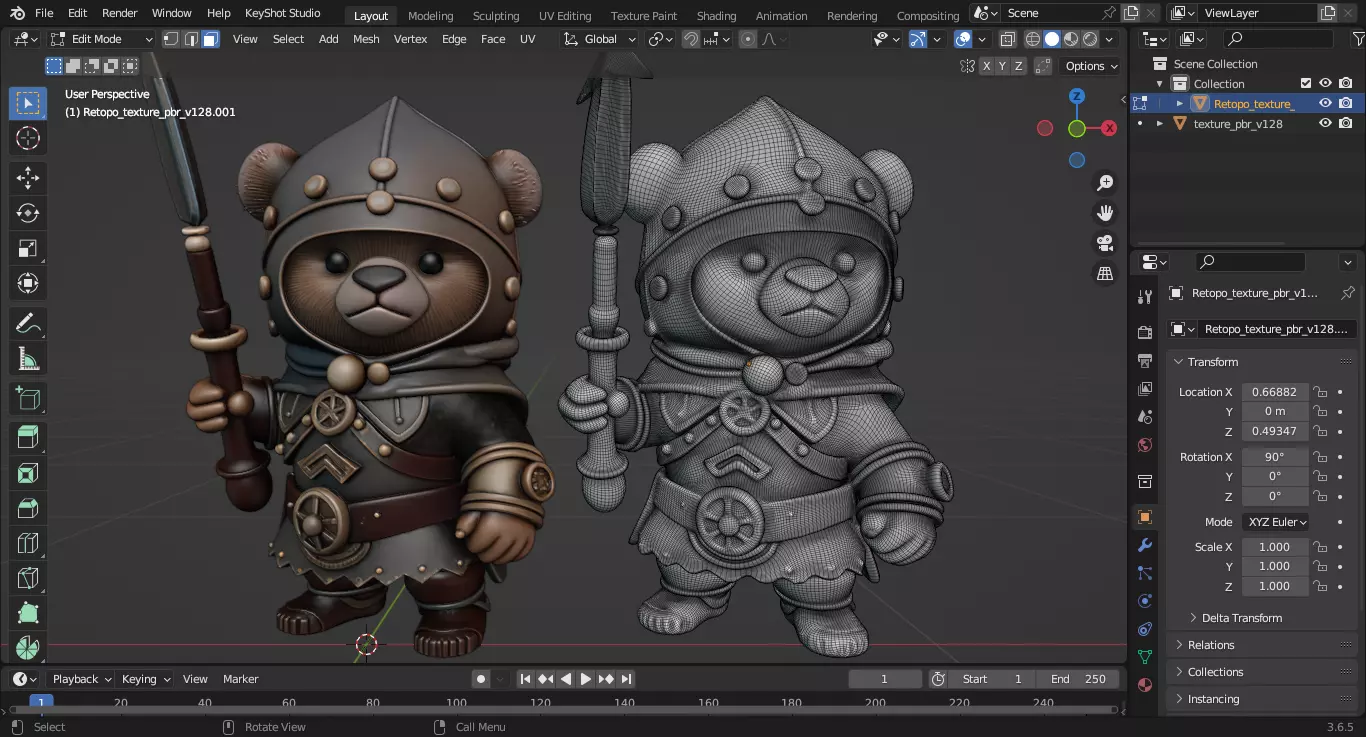Lock Location X transform

1320,392
